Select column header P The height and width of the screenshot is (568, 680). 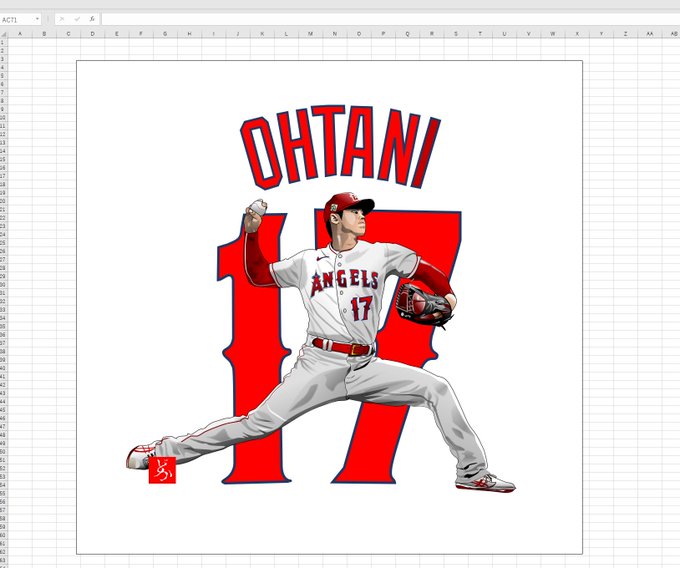pyautogui.click(x=383, y=34)
